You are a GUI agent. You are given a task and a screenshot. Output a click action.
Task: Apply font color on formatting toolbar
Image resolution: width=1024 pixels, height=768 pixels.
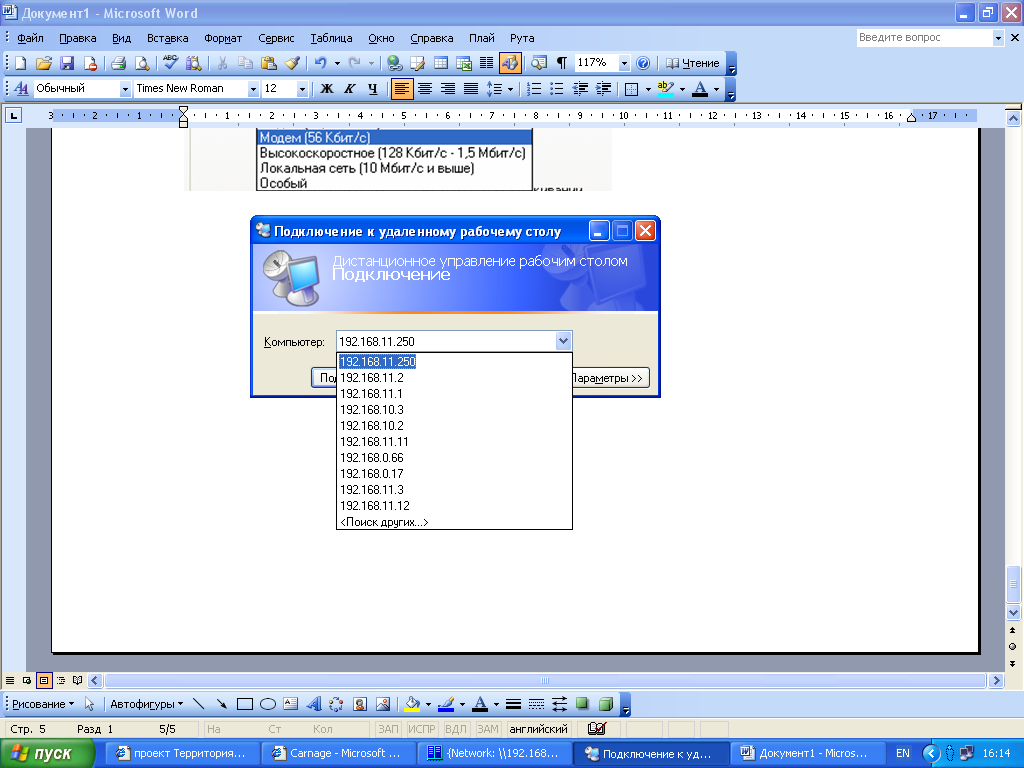pyautogui.click(x=699, y=89)
